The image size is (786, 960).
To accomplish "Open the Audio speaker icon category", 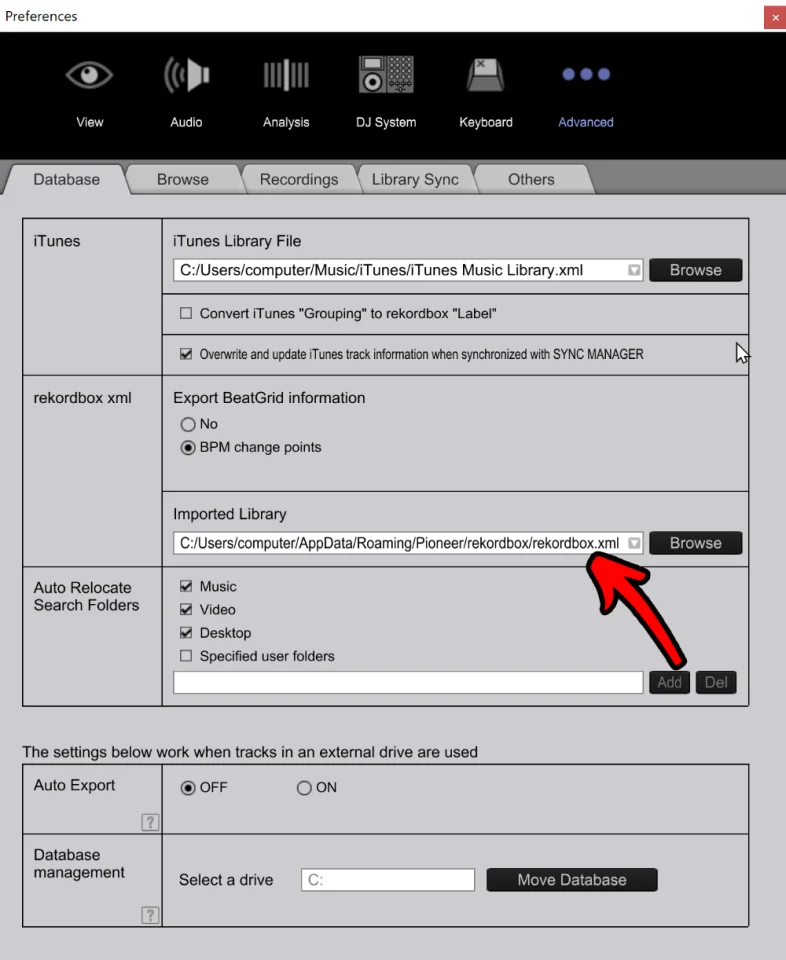I will point(186,75).
